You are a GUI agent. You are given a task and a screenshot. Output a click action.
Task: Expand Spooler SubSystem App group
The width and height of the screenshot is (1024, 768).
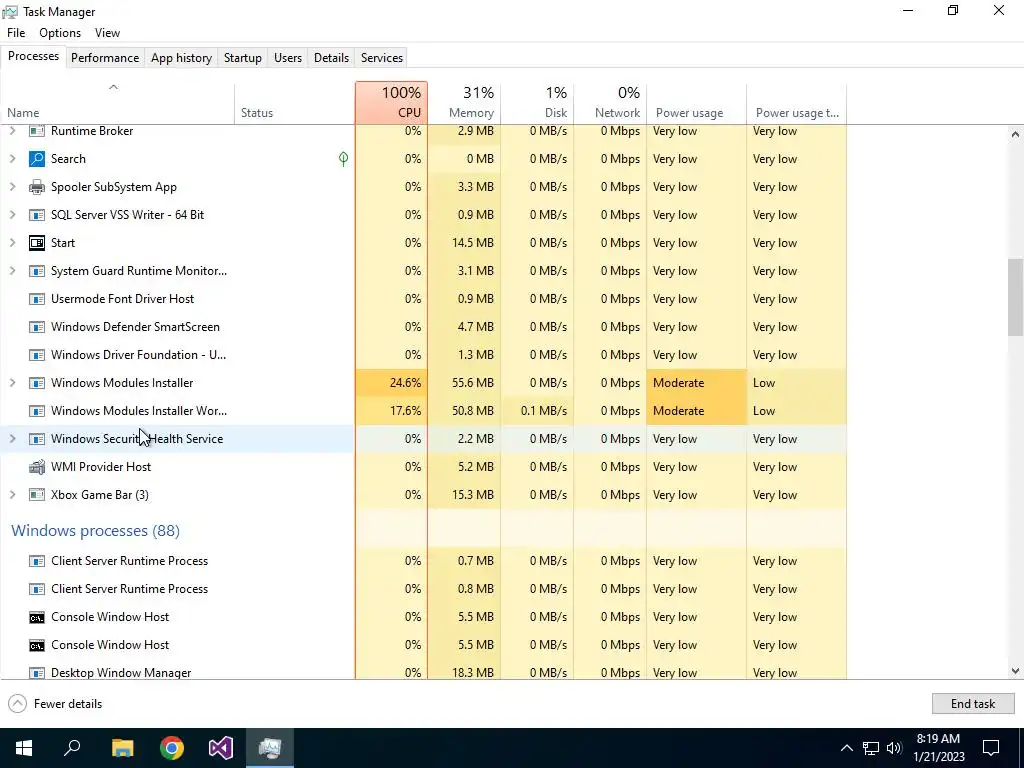pyautogui.click(x=12, y=187)
